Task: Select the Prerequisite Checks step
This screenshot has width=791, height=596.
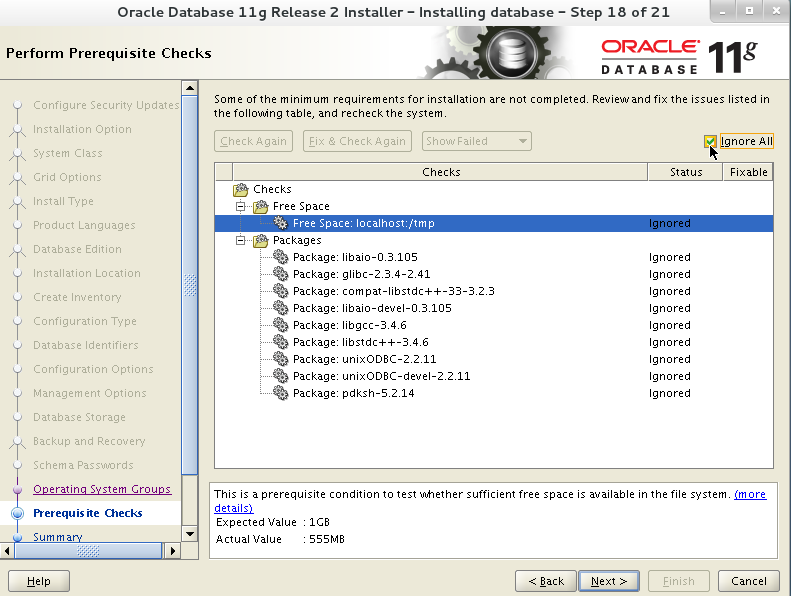Action: [88, 513]
